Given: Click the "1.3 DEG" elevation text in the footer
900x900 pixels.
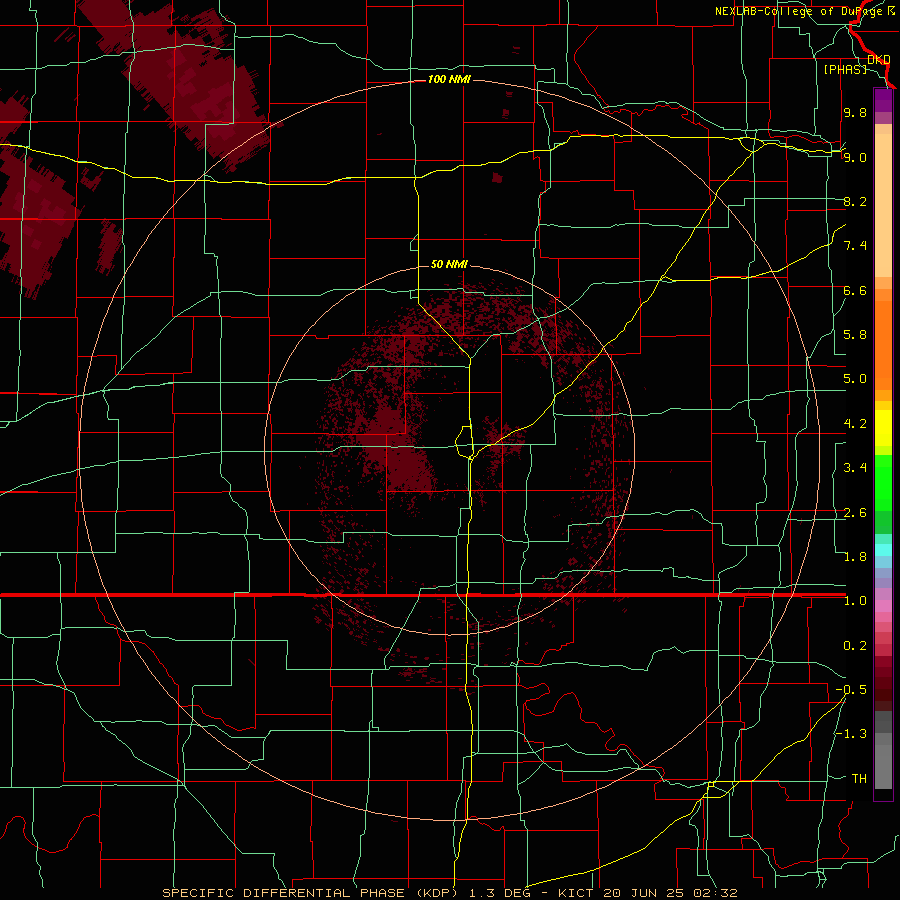Looking at the screenshot, I should pos(501,893).
